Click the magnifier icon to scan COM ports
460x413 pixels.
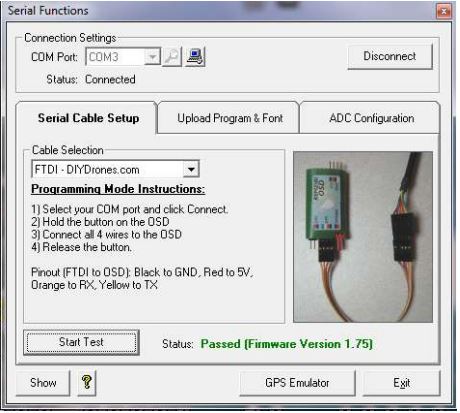172,57
